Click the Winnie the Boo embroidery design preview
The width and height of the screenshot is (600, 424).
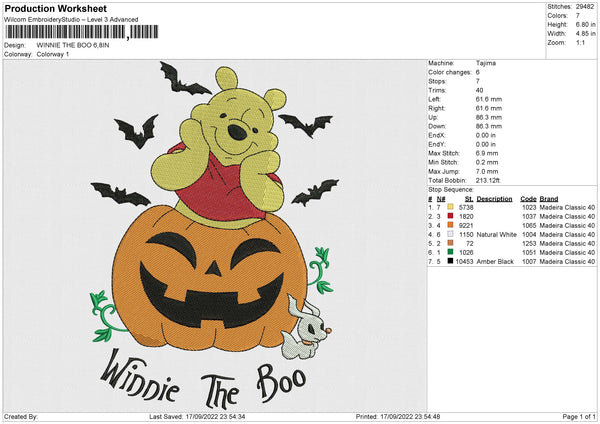pyautogui.click(x=214, y=235)
